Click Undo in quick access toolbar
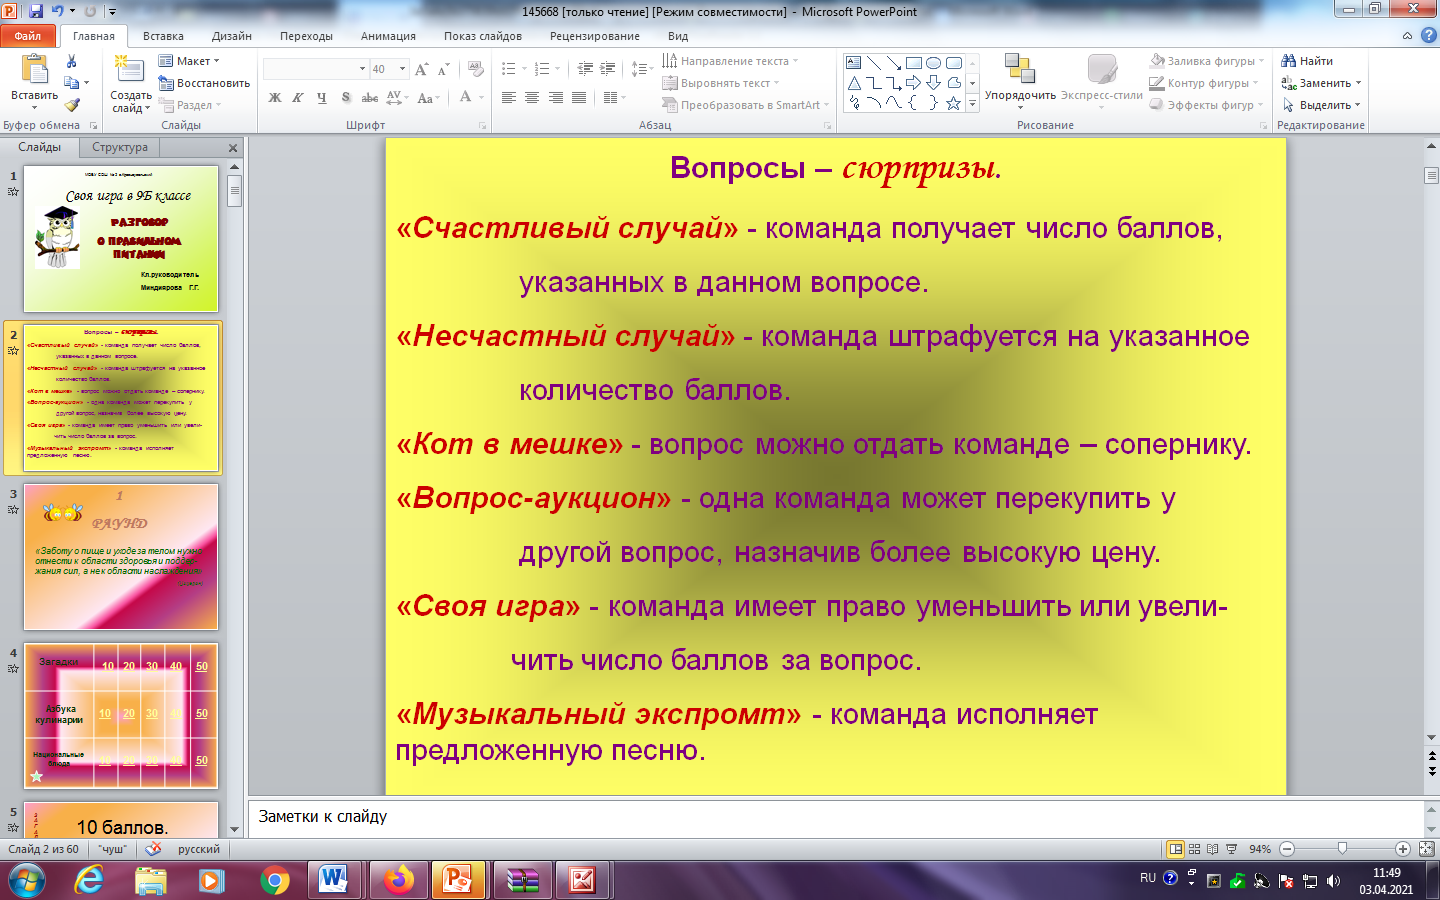The height and width of the screenshot is (900, 1440). (x=58, y=11)
